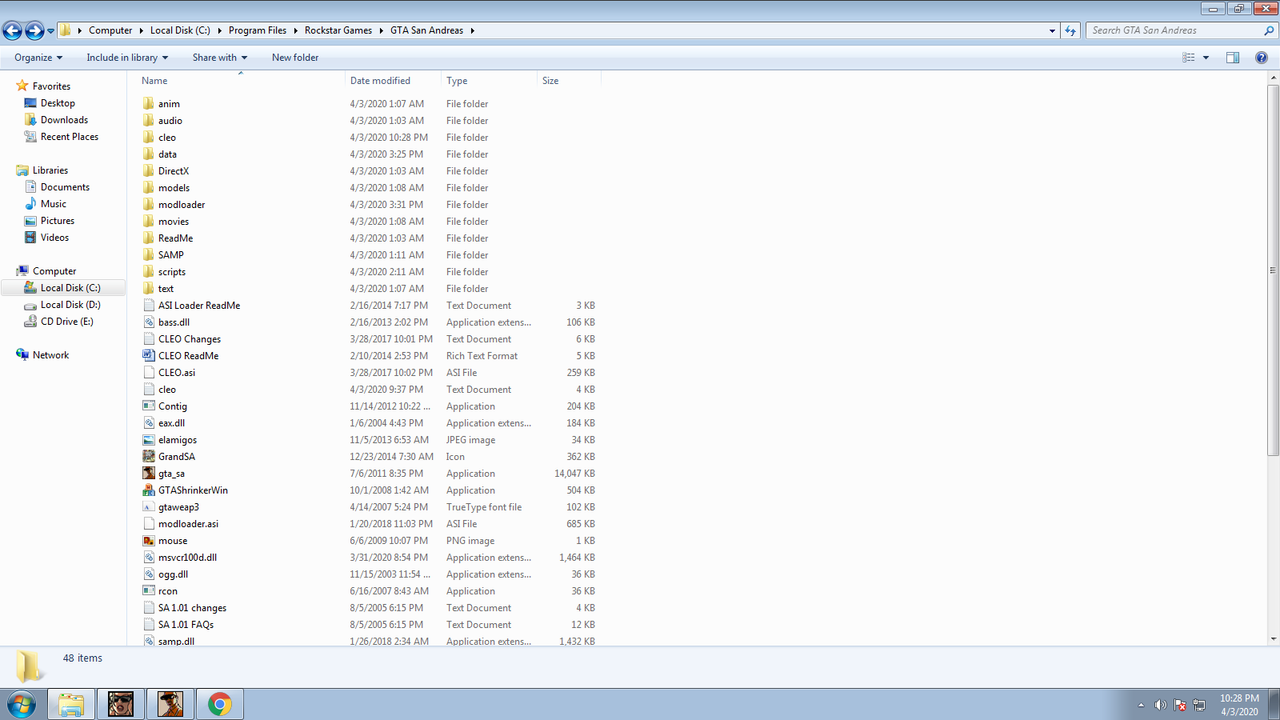Click the file list vertical scrollbar thumb
This screenshot has height=720, width=1280.
1273,270
